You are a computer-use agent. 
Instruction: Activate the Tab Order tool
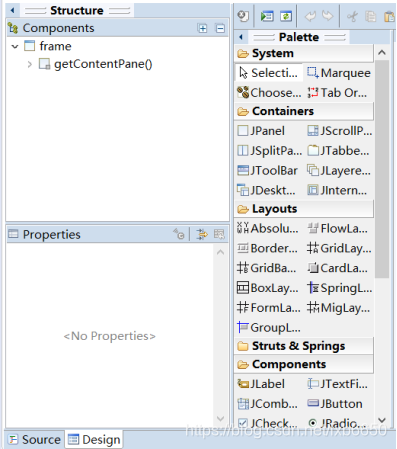click(x=337, y=92)
